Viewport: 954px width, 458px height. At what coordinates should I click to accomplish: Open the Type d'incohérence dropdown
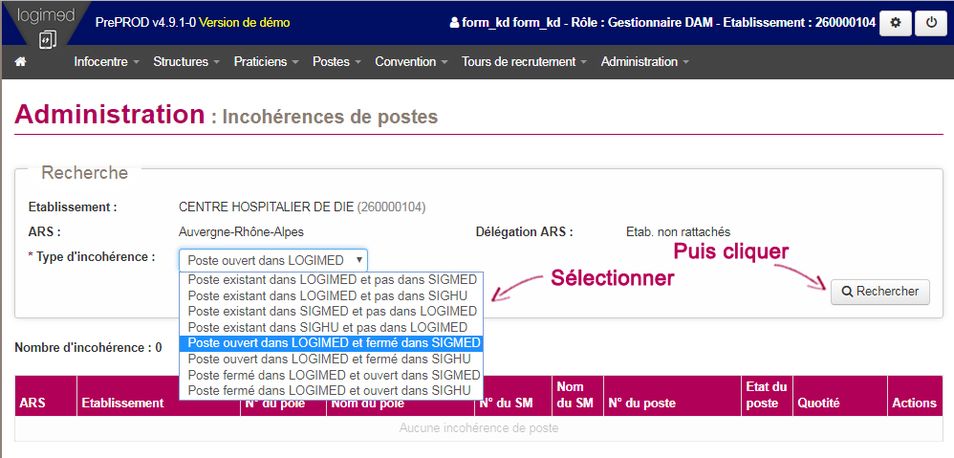point(273,260)
